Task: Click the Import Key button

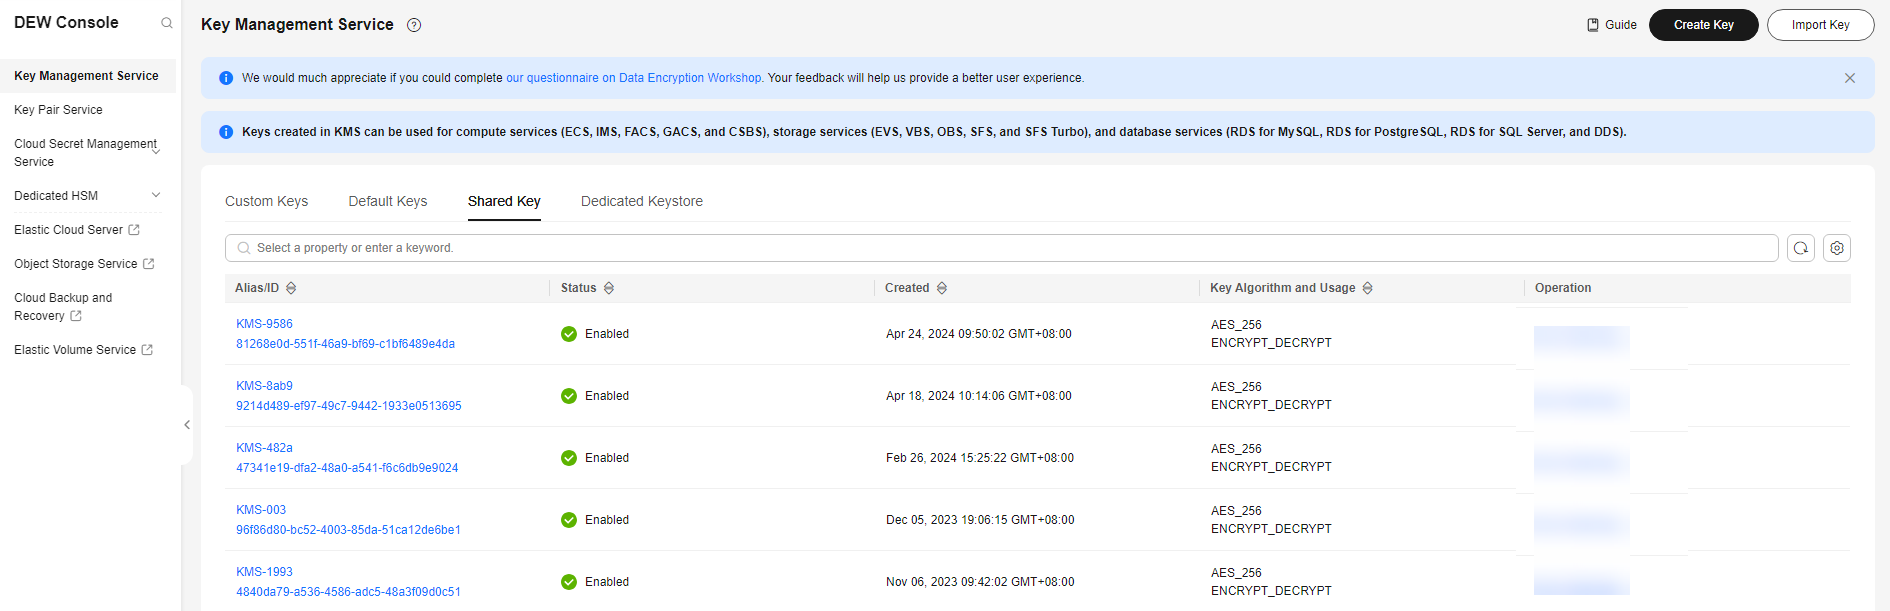Action: (1821, 25)
